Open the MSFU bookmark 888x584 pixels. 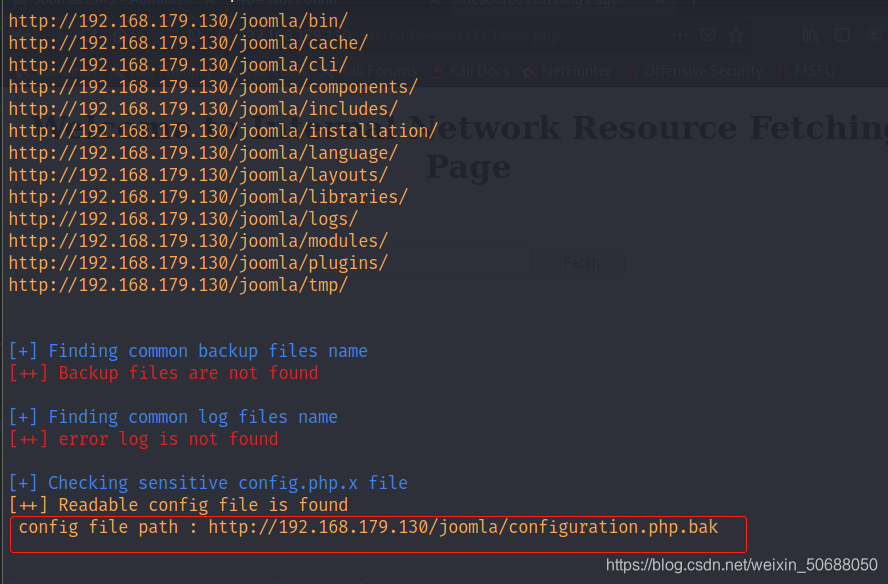[x=808, y=71]
